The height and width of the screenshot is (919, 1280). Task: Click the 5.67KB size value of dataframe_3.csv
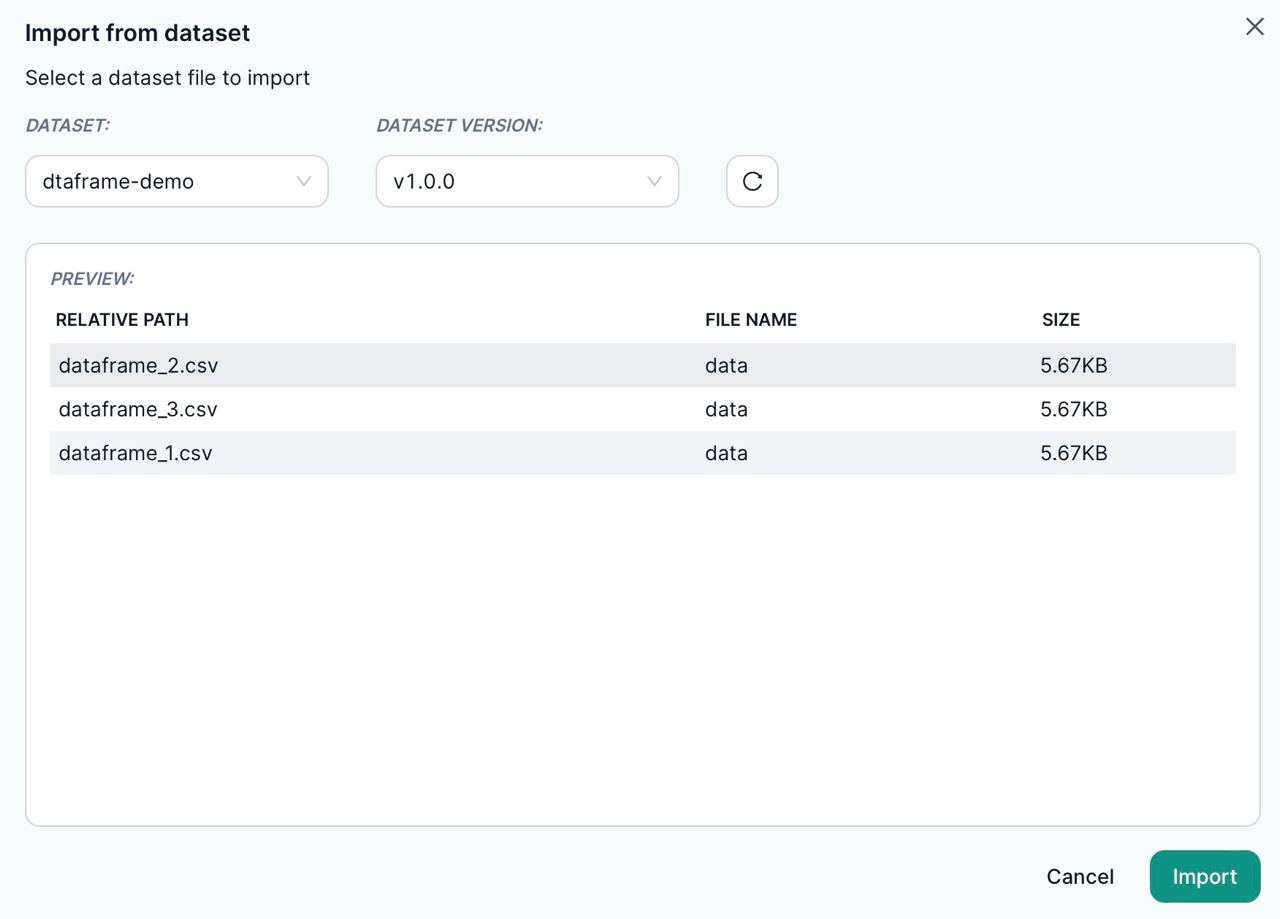[1075, 409]
